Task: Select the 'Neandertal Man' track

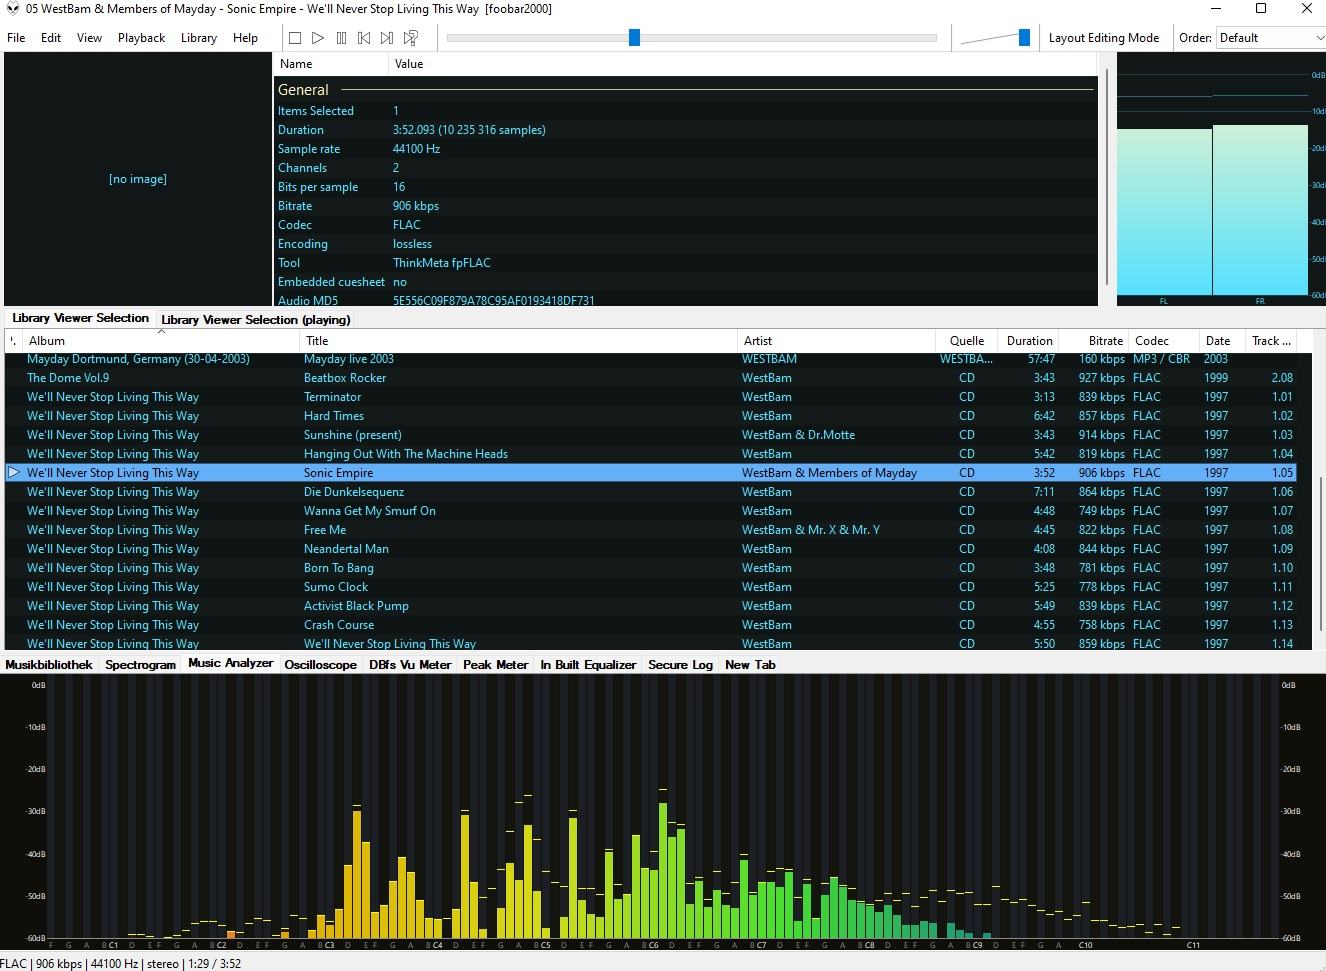Action: (x=650, y=549)
